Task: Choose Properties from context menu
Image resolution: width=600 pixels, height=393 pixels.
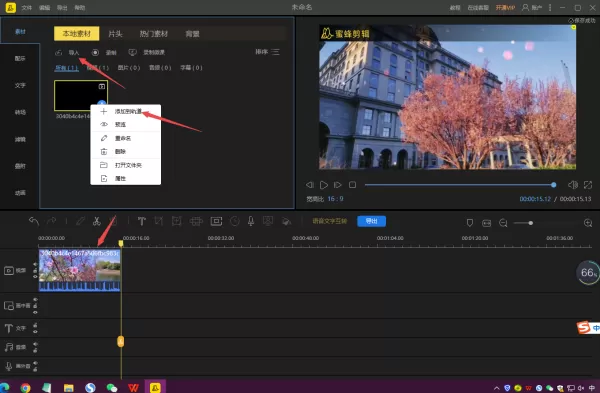Action: tap(126, 178)
